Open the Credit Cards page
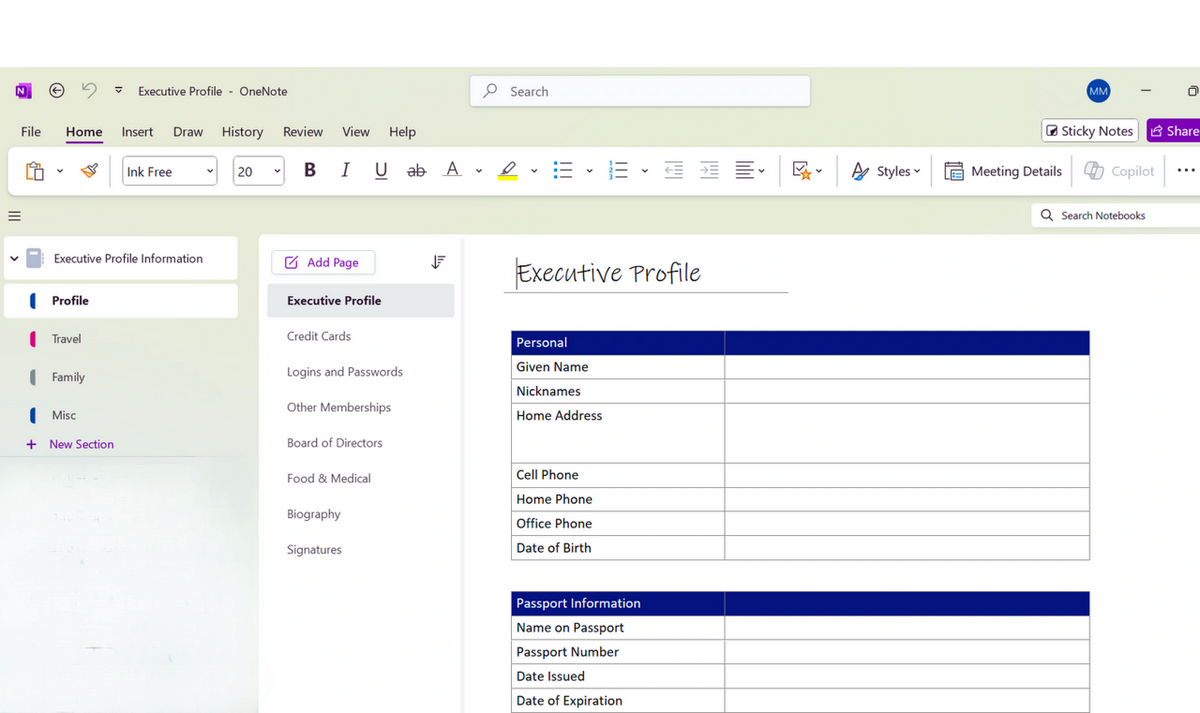The height and width of the screenshot is (713, 1200). point(318,336)
